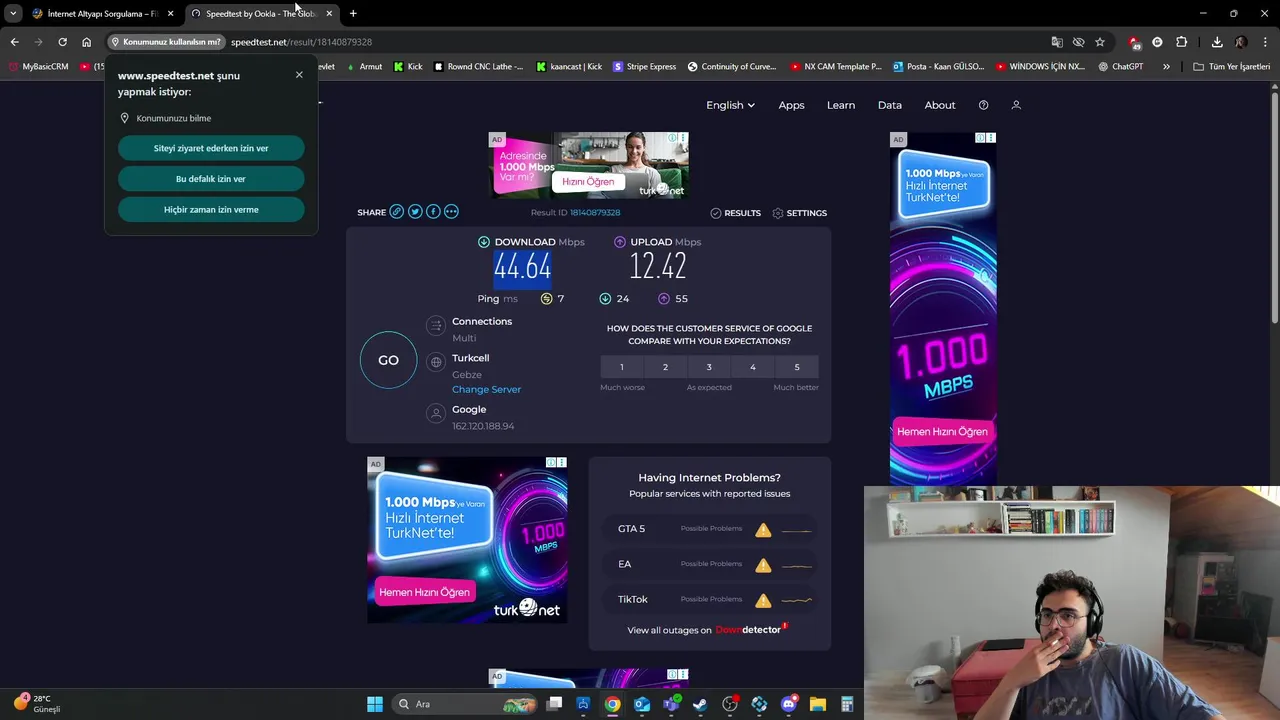Open Data in the site navigation
The width and height of the screenshot is (1280, 720).
point(890,105)
